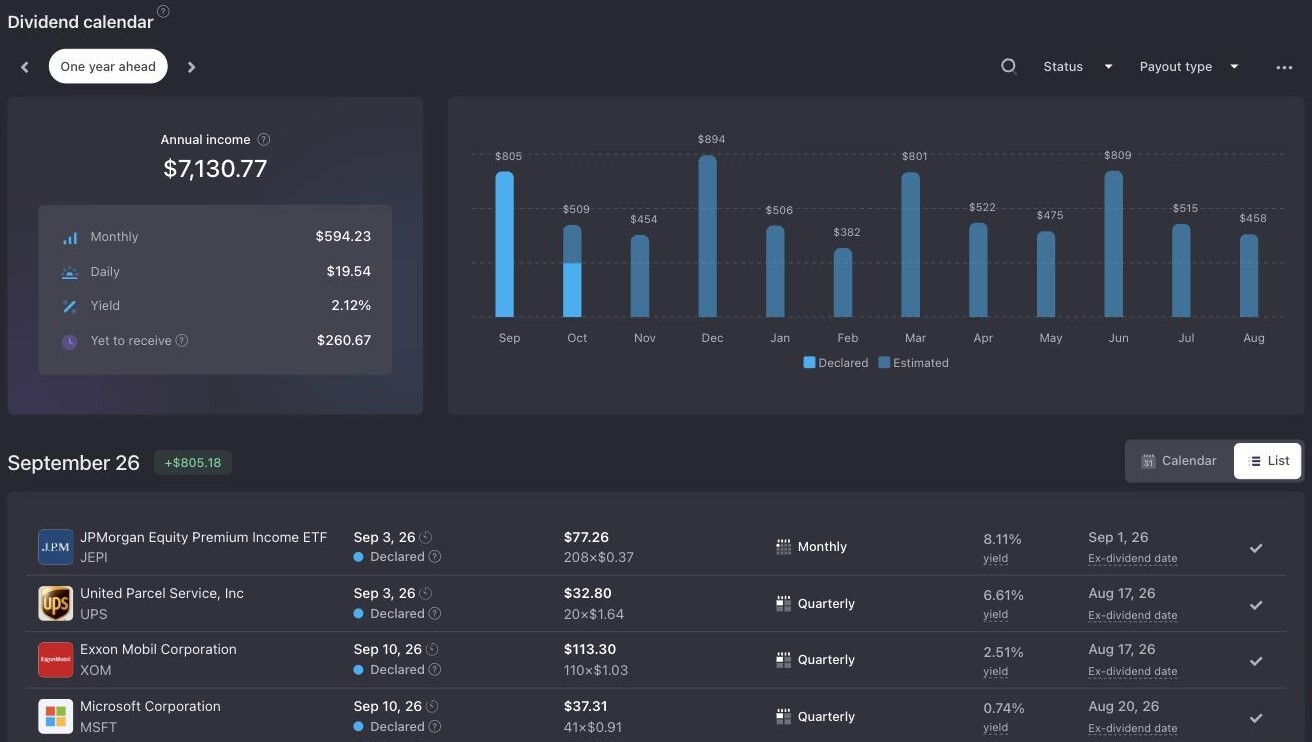Click the UPS company logo

click(x=55, y=604)
